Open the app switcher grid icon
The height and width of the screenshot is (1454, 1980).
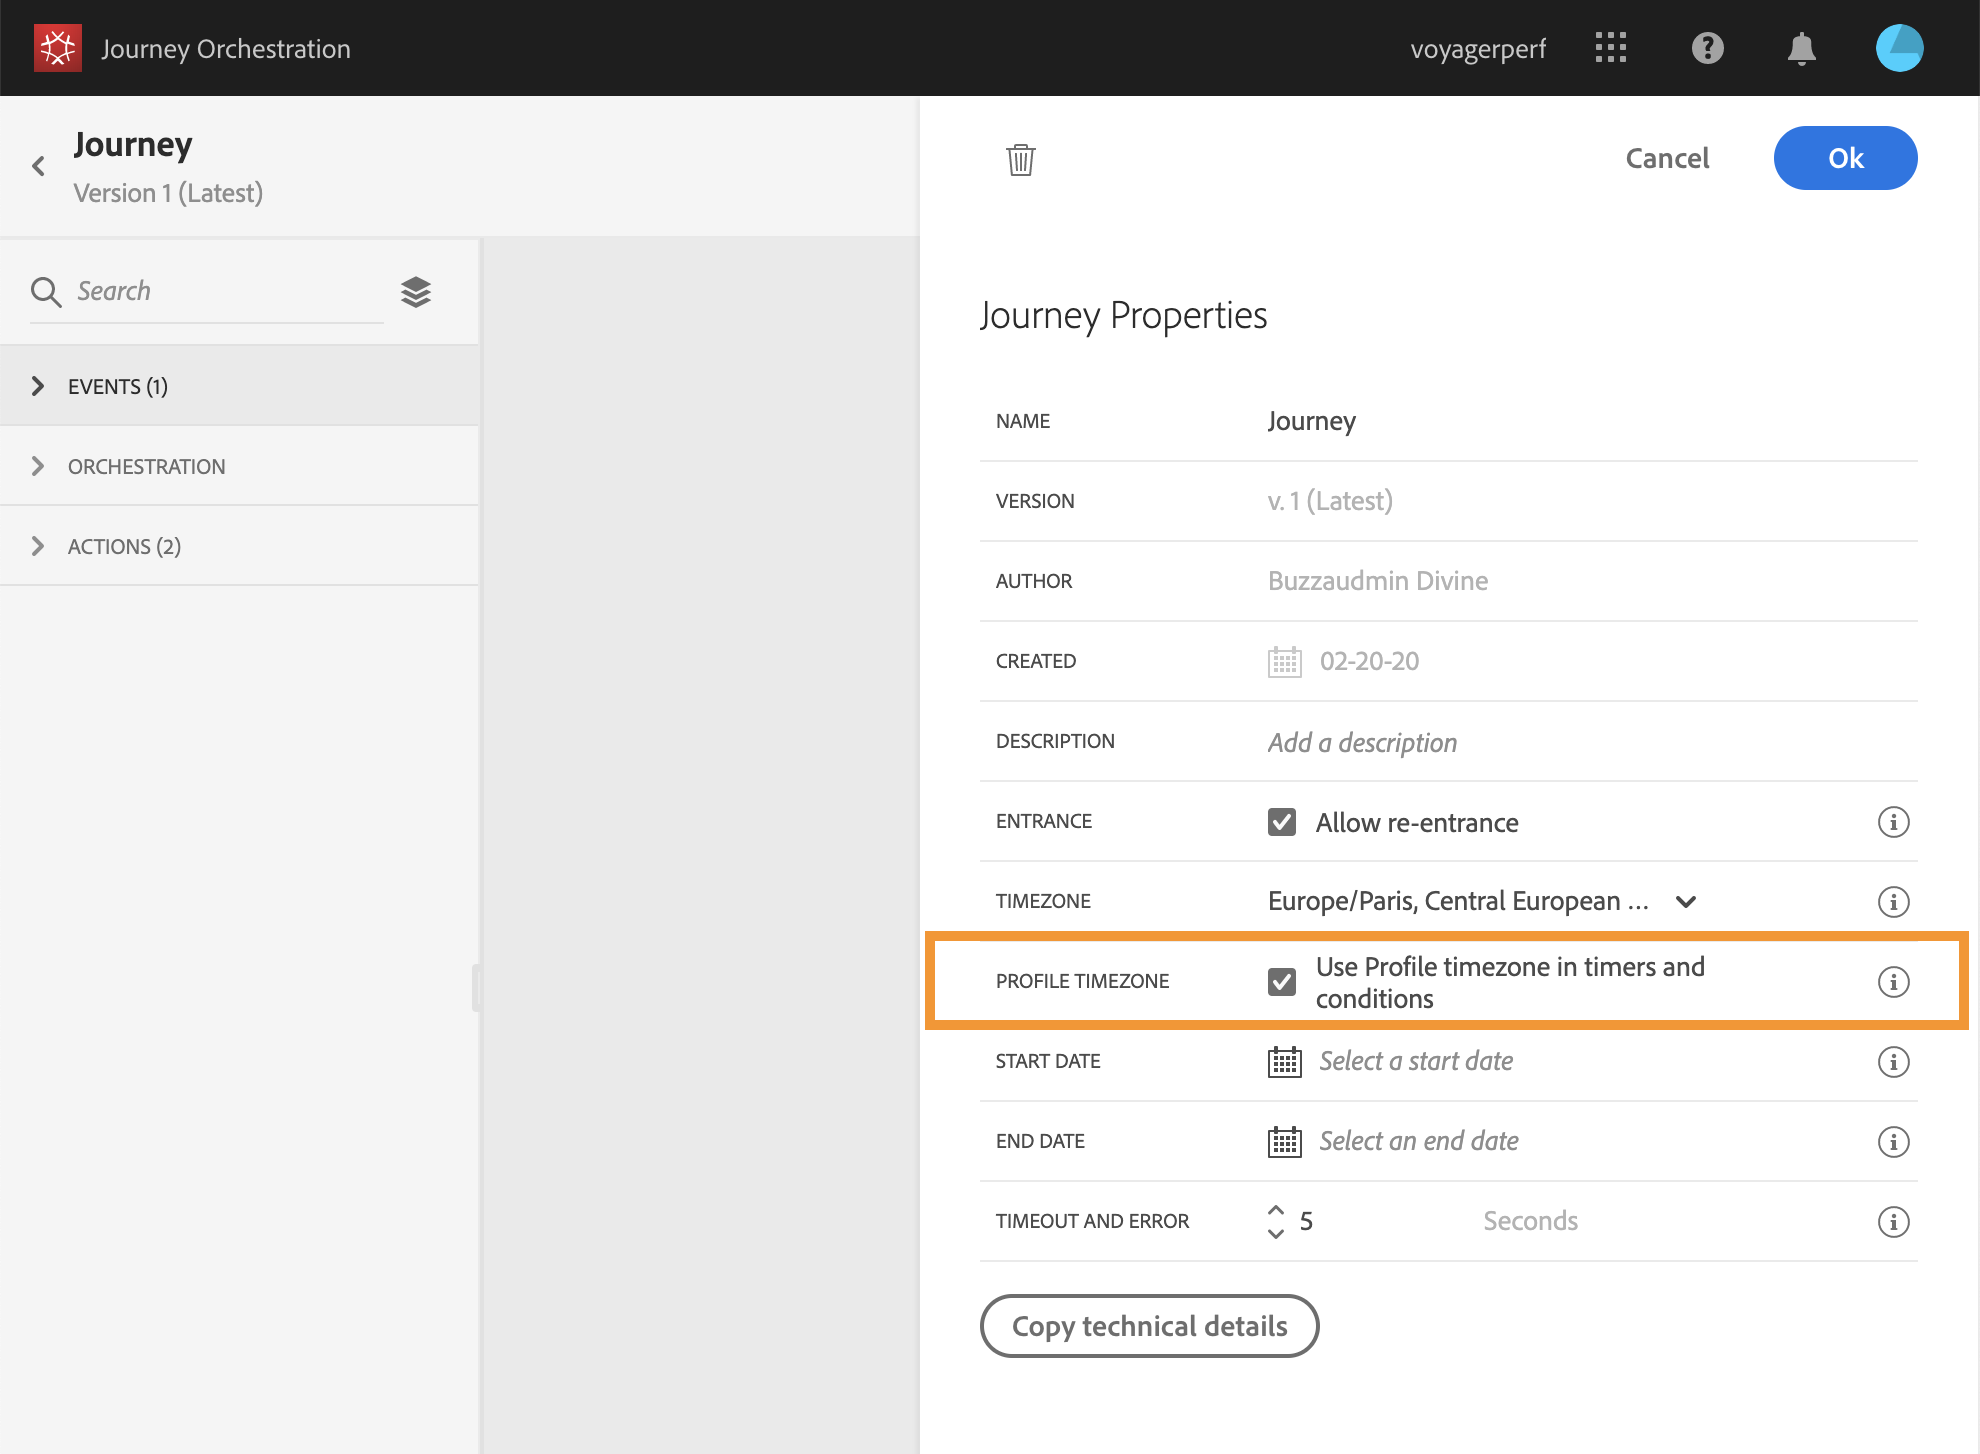[x=1610, y=48]
